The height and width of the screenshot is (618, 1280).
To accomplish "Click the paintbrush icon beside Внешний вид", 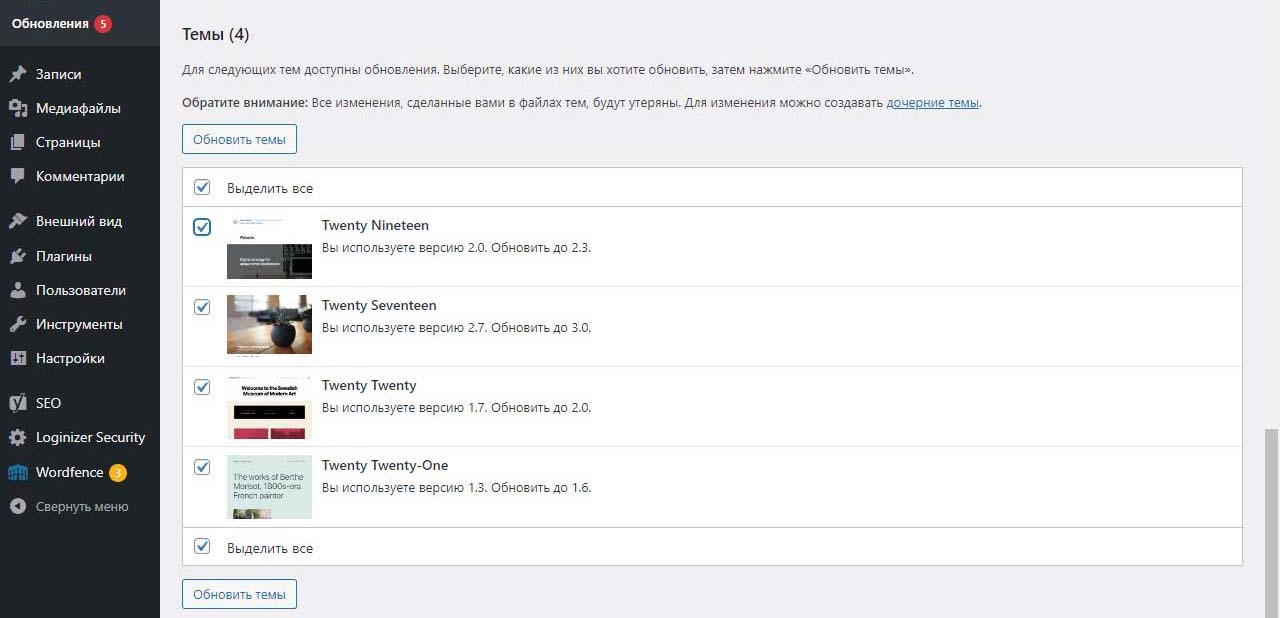I will (x=17, y=221).
